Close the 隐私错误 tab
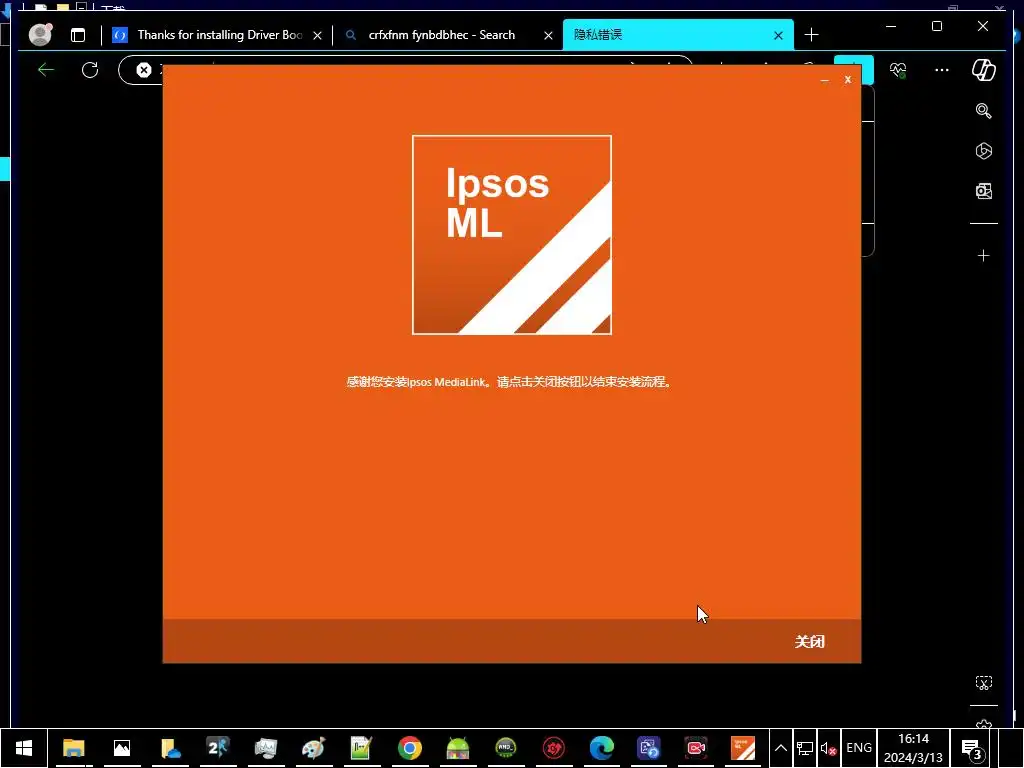 tap(778, 36)
